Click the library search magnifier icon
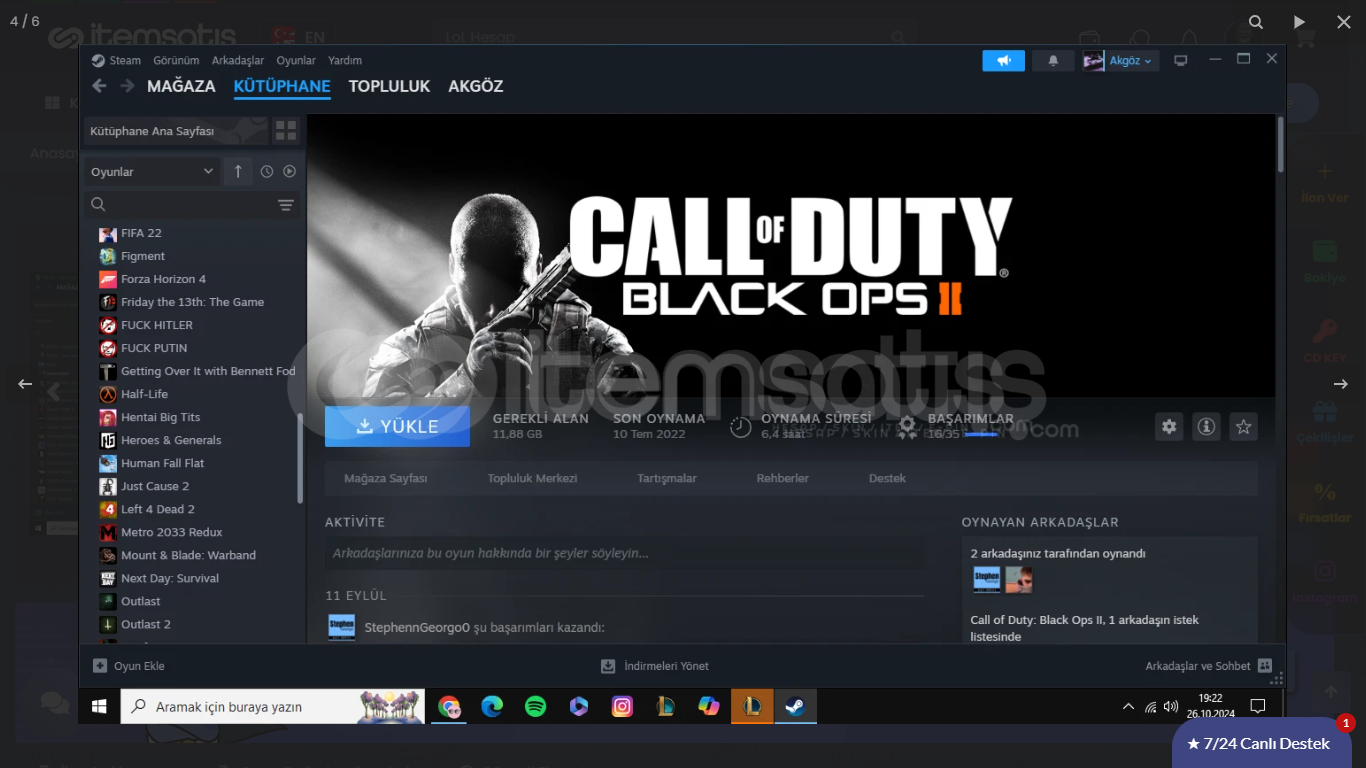1366x768 pixels. click(98, 205)
